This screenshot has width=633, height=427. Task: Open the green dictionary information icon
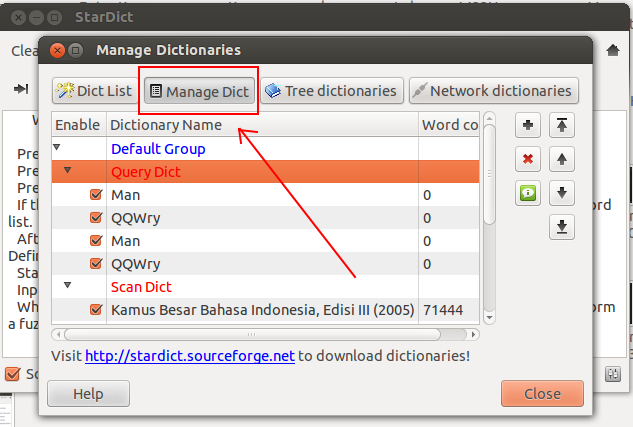tap(528, 193)
